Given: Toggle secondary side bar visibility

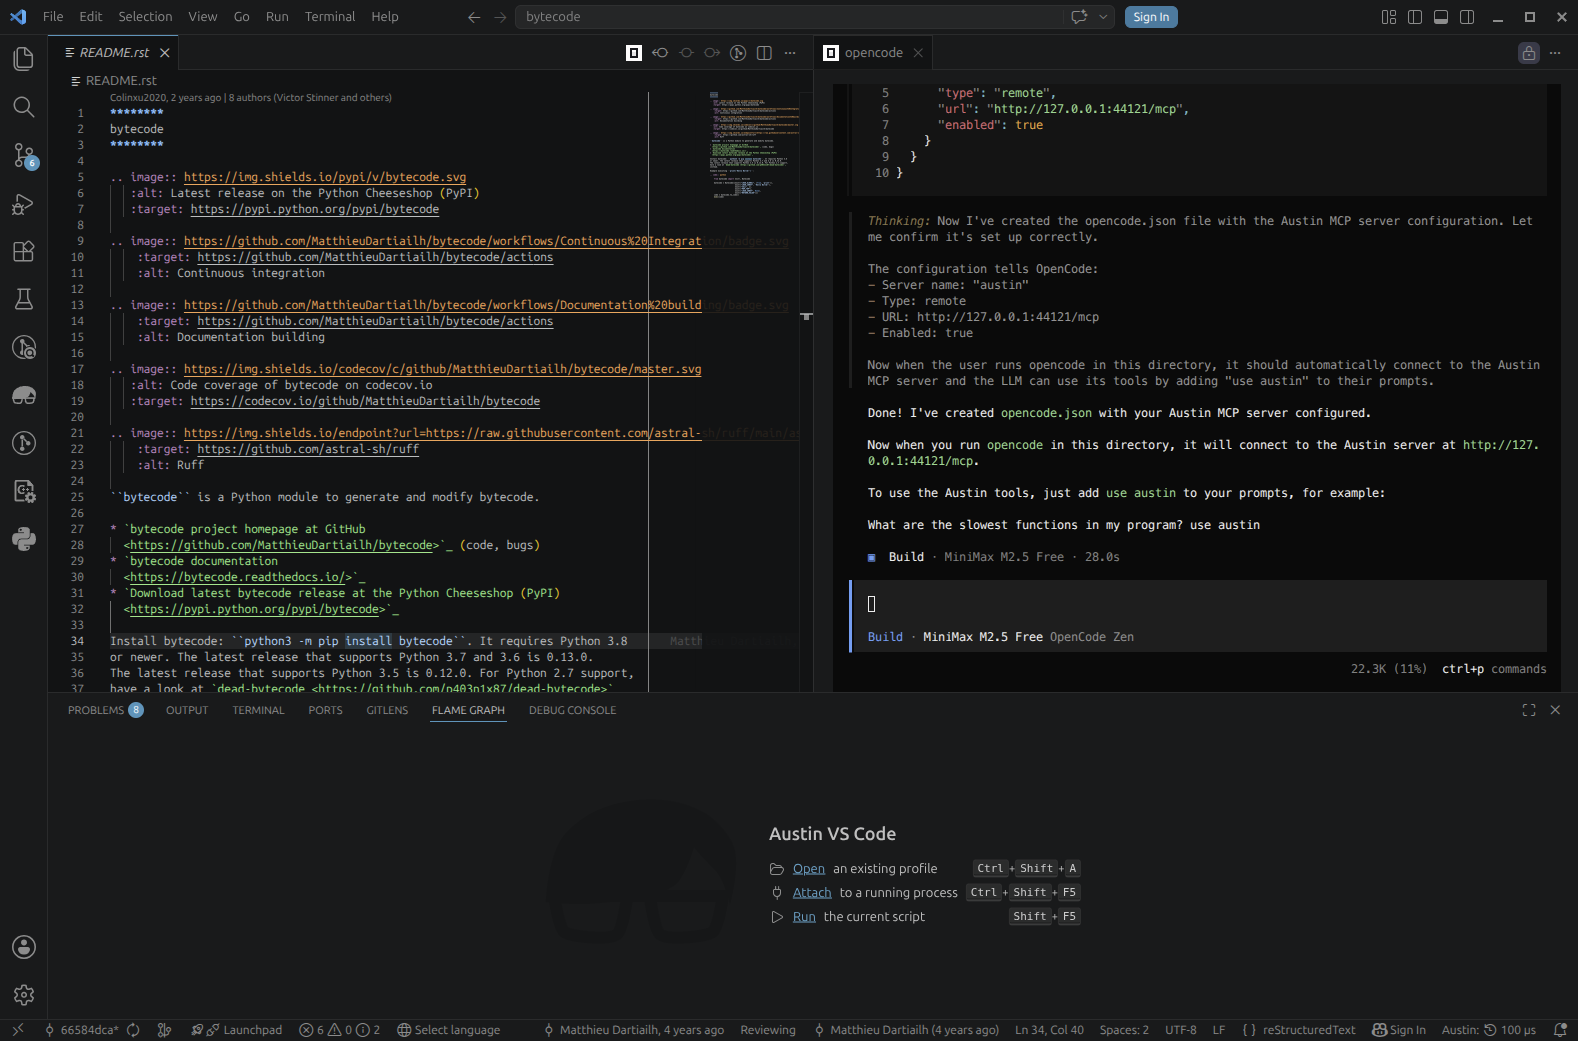Looking at the screenshot, I should (1467, 17).
